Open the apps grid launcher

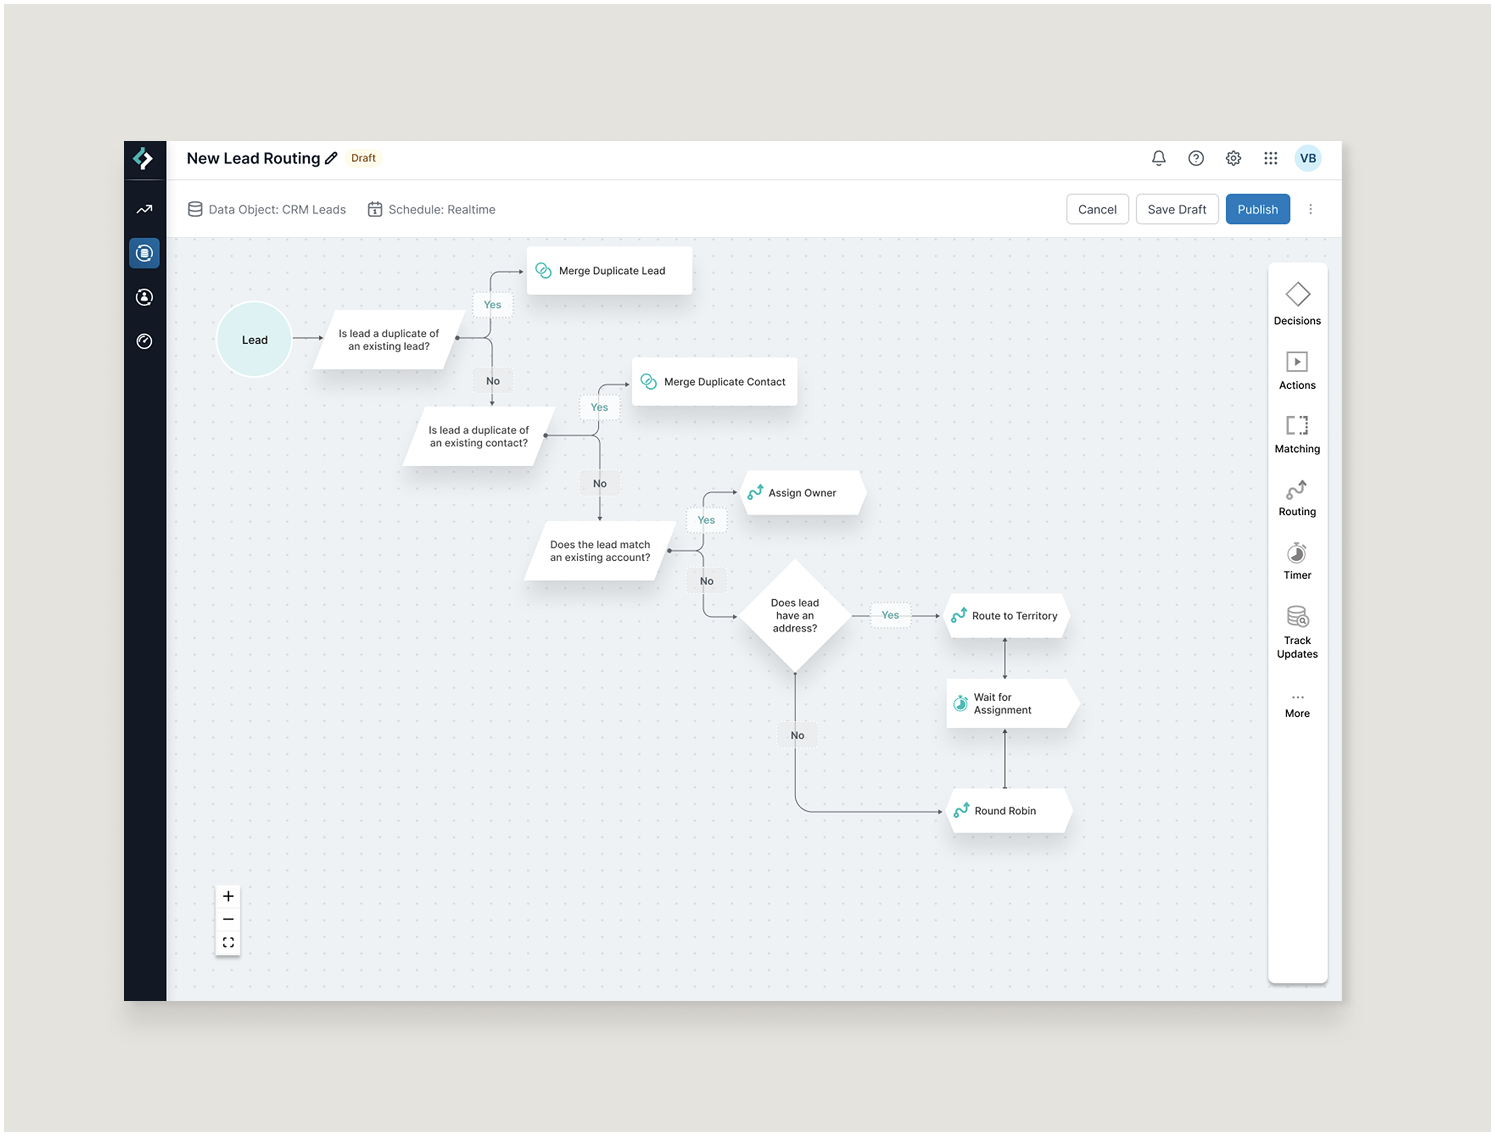(x=1271, y=158)
